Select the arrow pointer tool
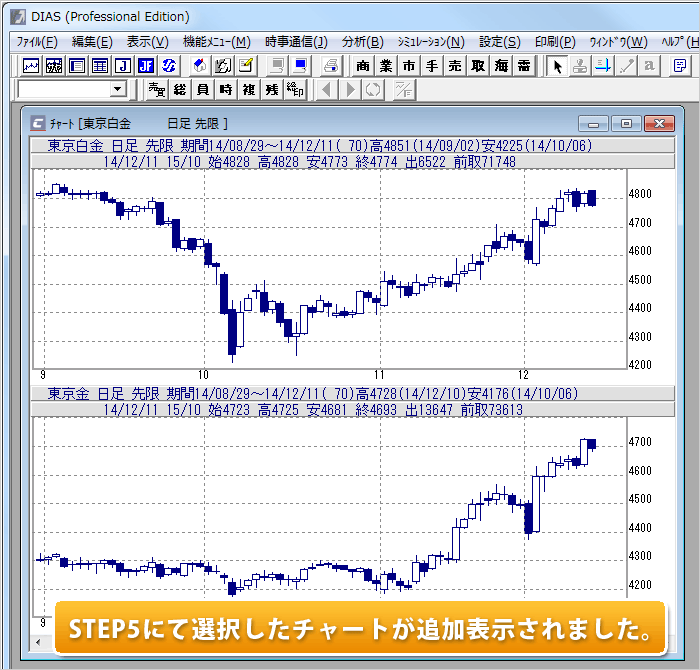Image resolution: width=700 pixels, height=670 pixels. point(557,66)
